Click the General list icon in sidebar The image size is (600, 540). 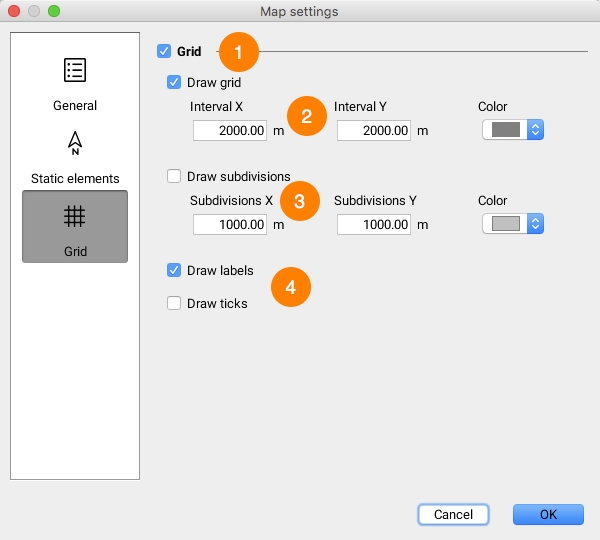[75, 70]
